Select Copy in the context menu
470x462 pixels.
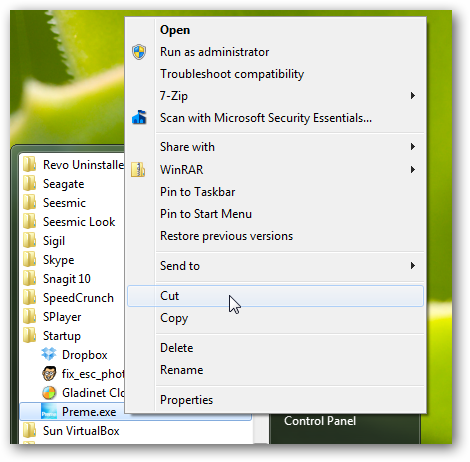pos(275,318)
